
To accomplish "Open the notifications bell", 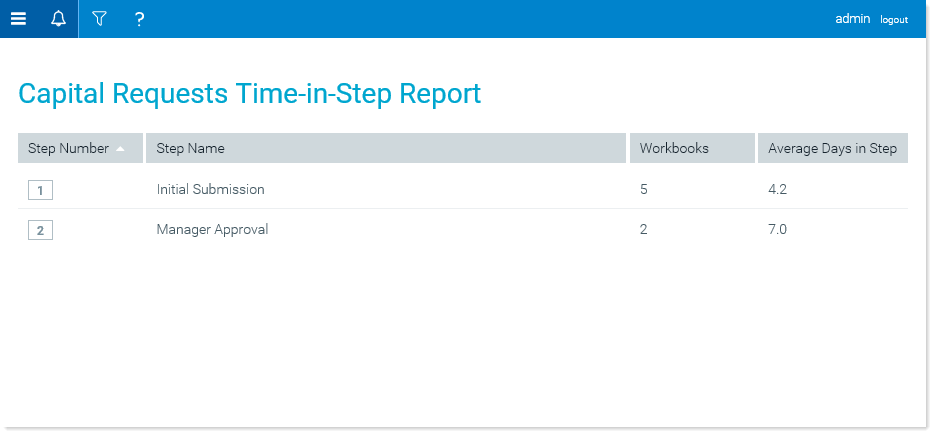I will (58, 19).
